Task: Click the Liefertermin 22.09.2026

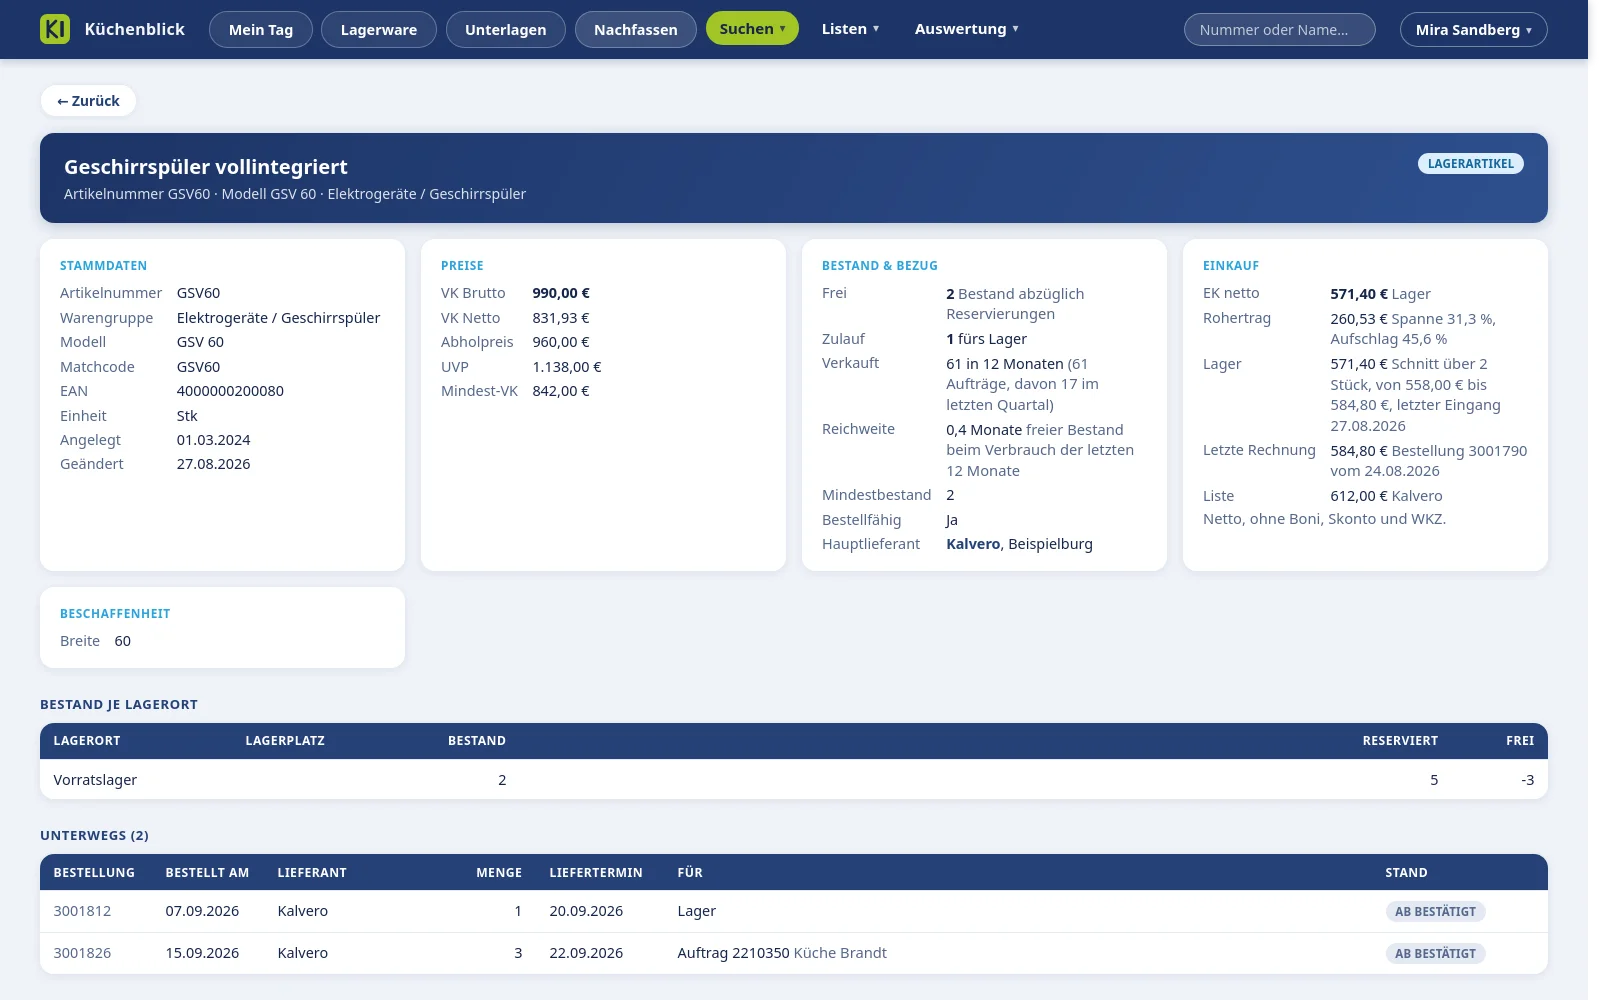Action: click(586, 953)
